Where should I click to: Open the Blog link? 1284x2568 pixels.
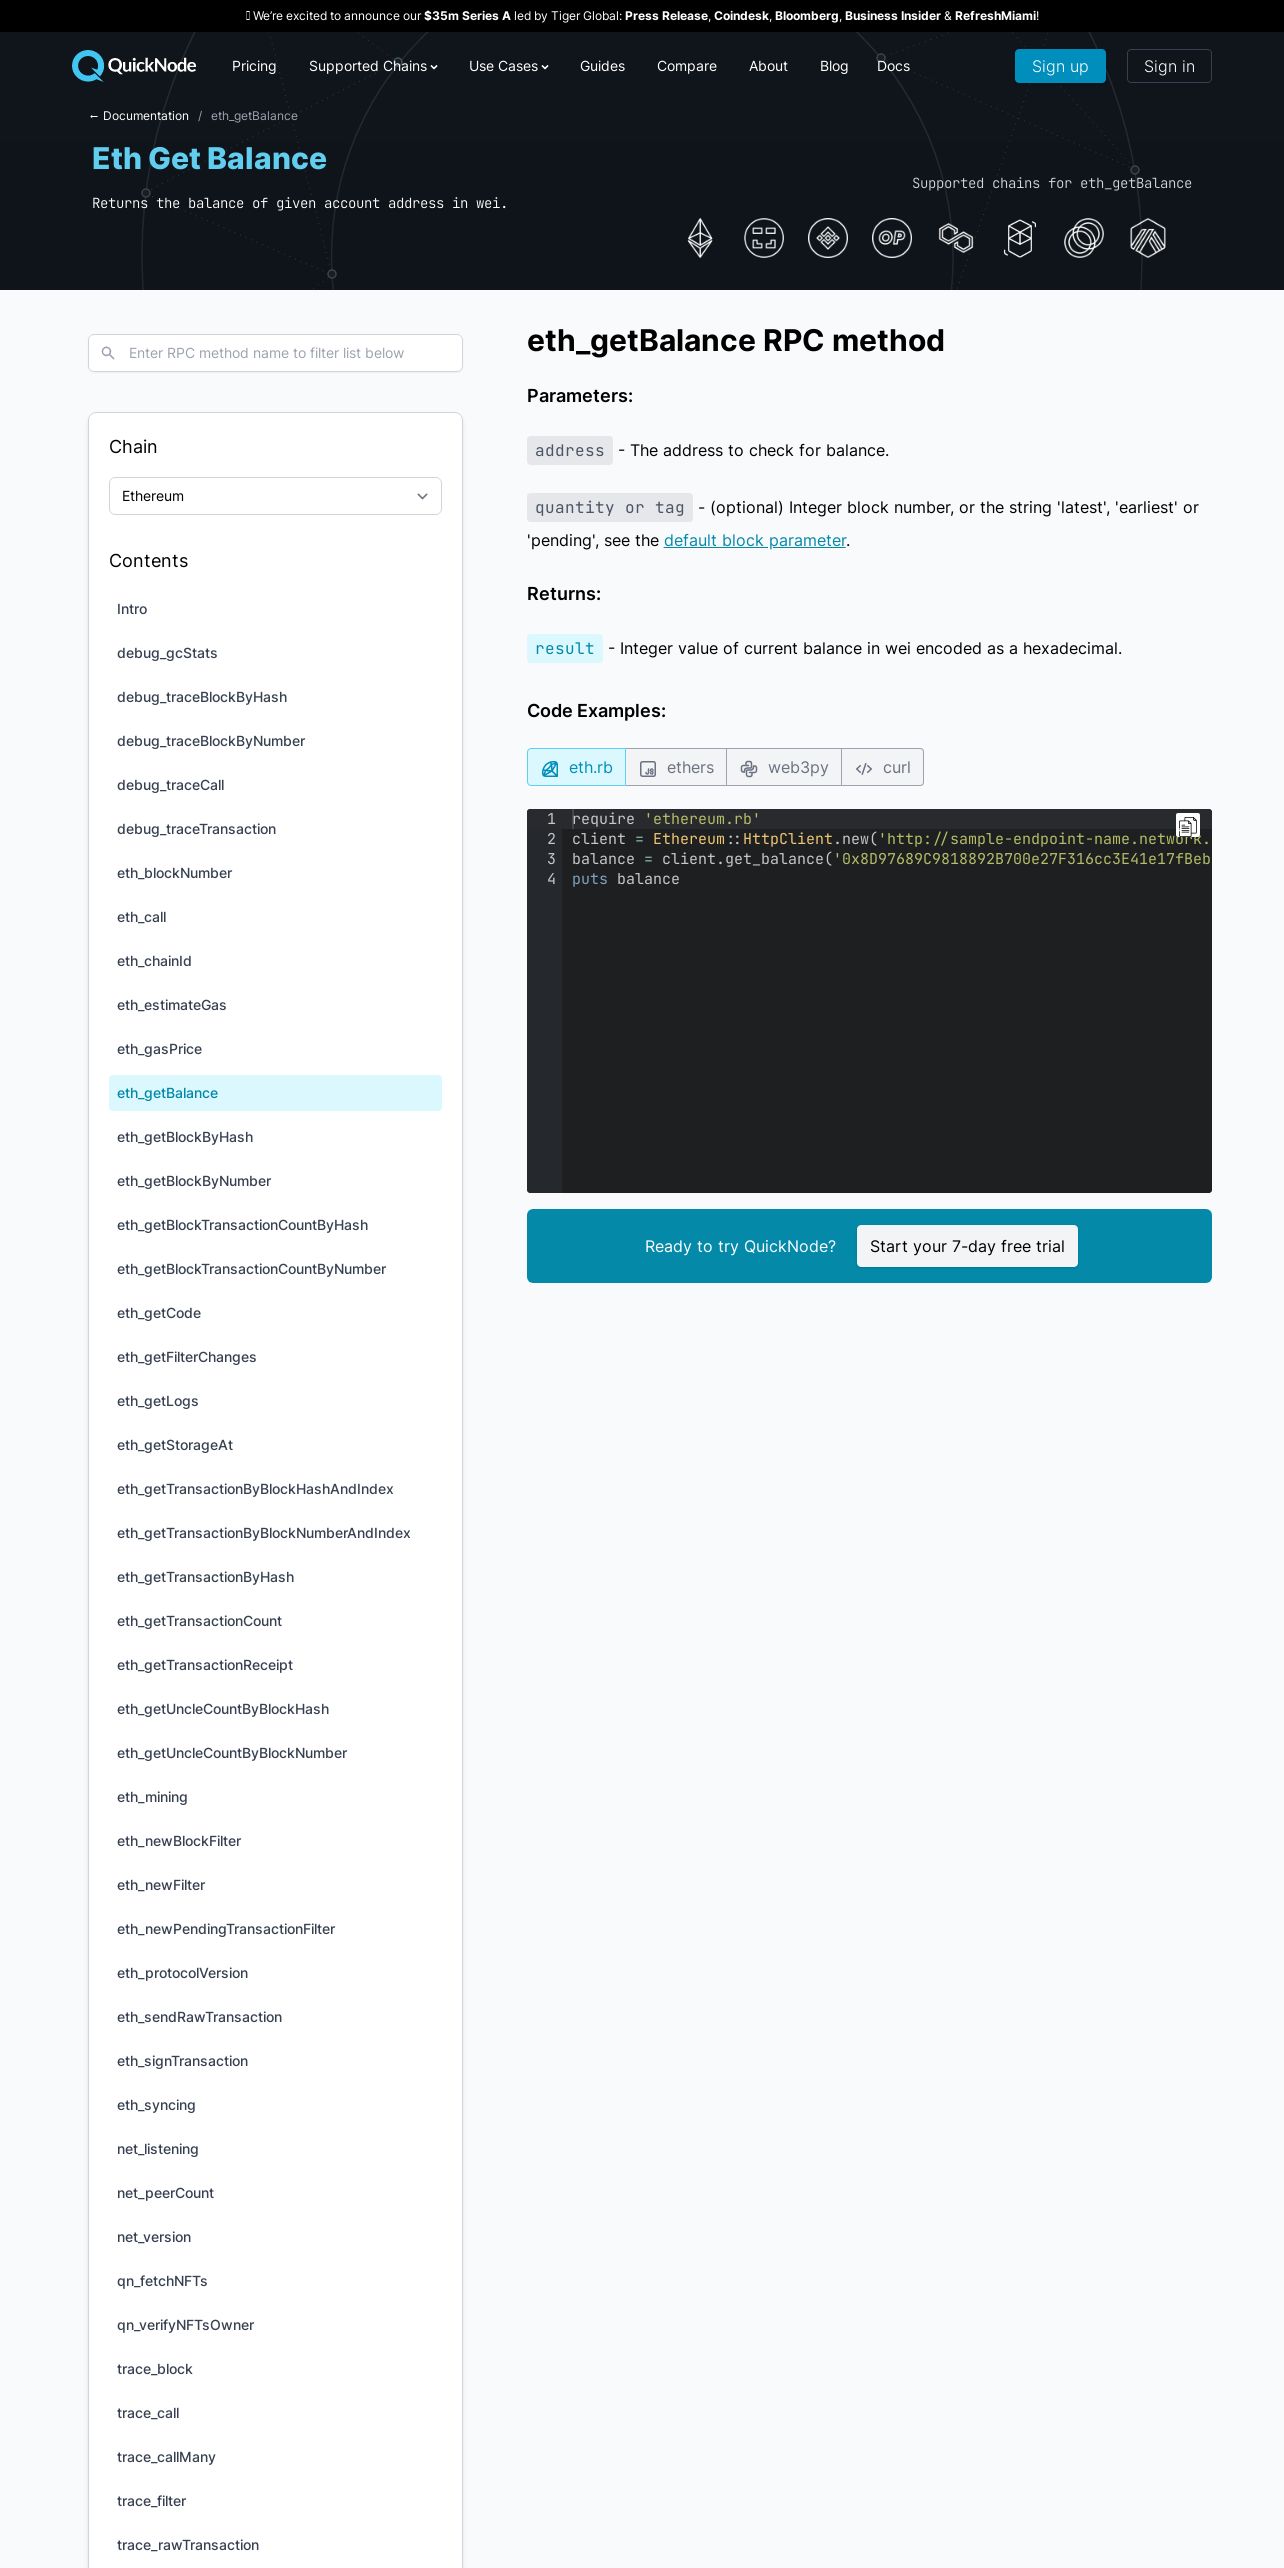pos(834,66)
